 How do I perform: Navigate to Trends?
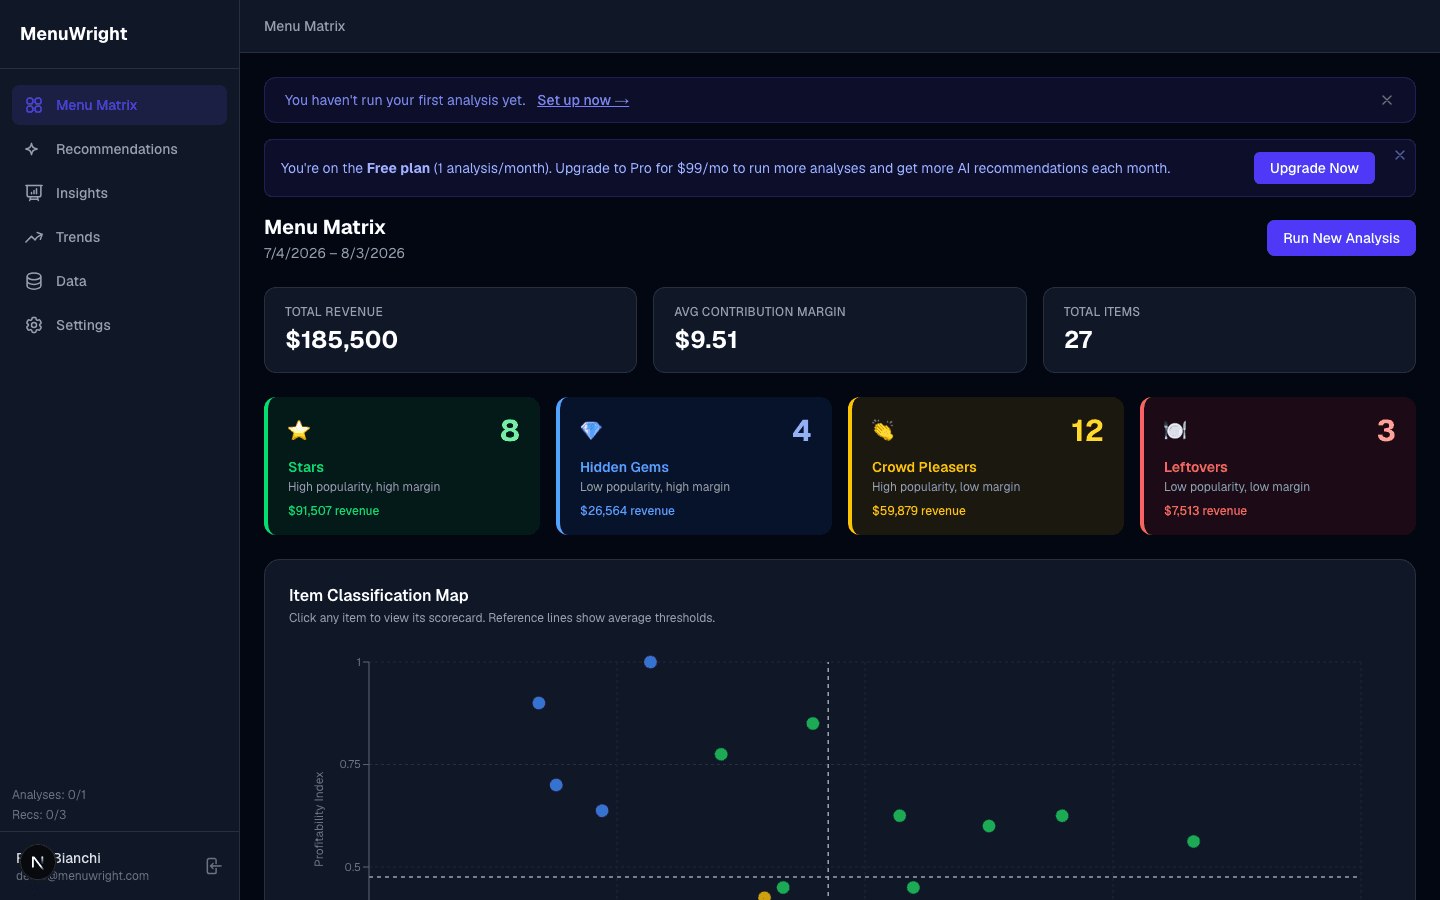[120, 237]
